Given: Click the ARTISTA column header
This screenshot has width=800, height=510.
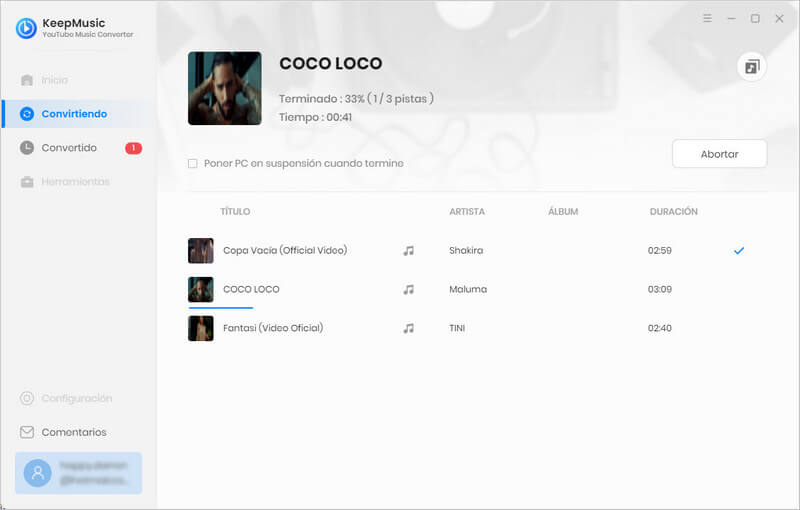Looking at the screenshot, I should click(467, 211).
